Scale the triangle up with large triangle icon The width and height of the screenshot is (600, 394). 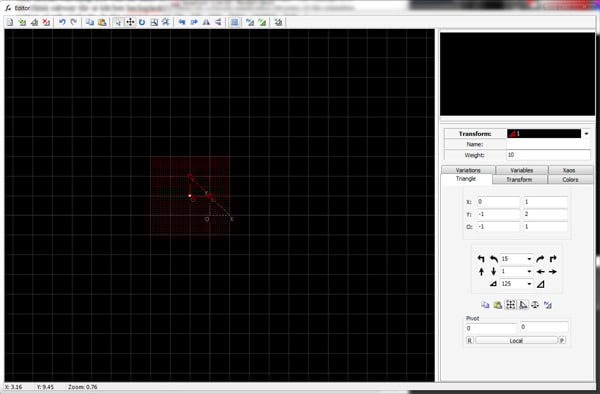[540, 284]
